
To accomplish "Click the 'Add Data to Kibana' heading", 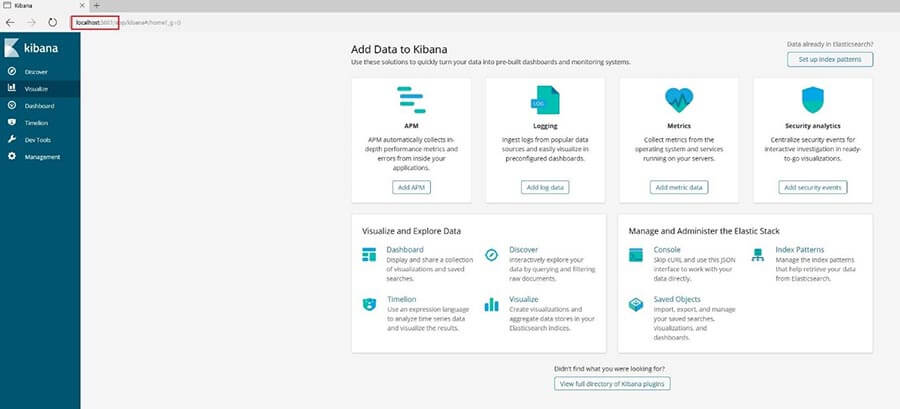I will (399, 49).
